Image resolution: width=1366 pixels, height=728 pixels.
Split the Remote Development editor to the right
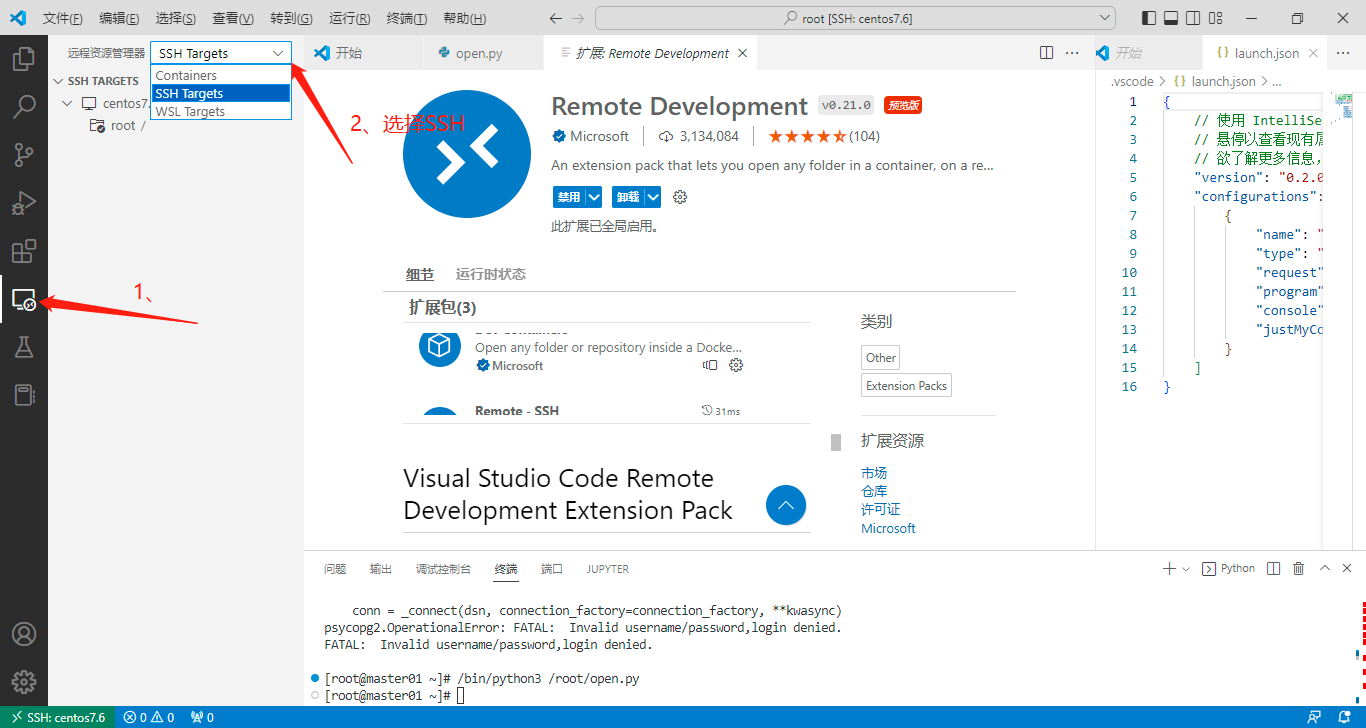point(1046,53)
